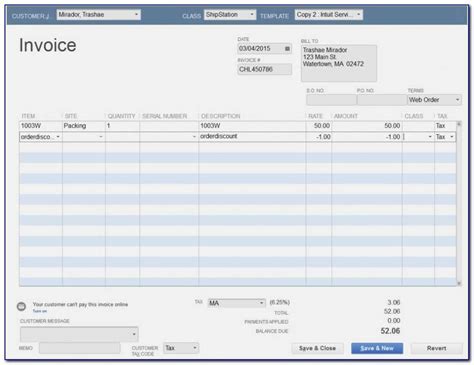Image resolution: width=474 pixels, height=365 pixels.
Task: Expand the Class dropdown set to ShipStation
Action: point(230,15)
